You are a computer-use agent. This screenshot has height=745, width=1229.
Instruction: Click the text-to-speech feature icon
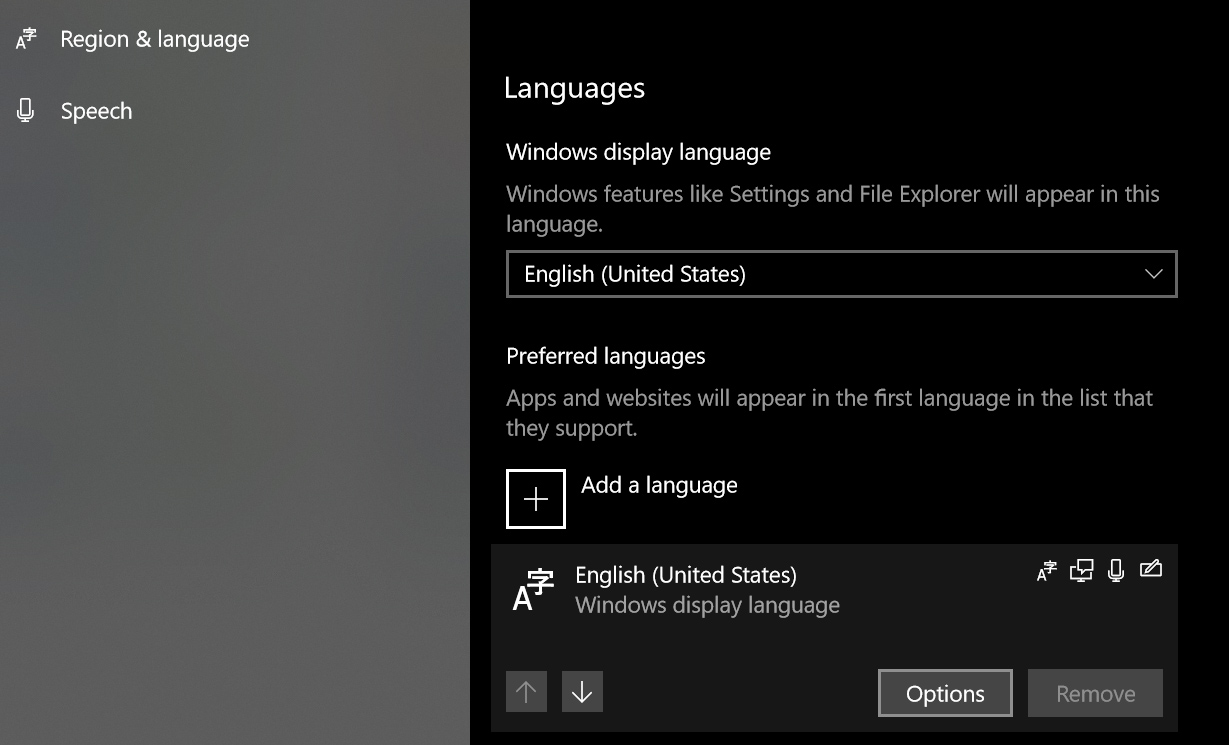click(x=1081, y=571)
